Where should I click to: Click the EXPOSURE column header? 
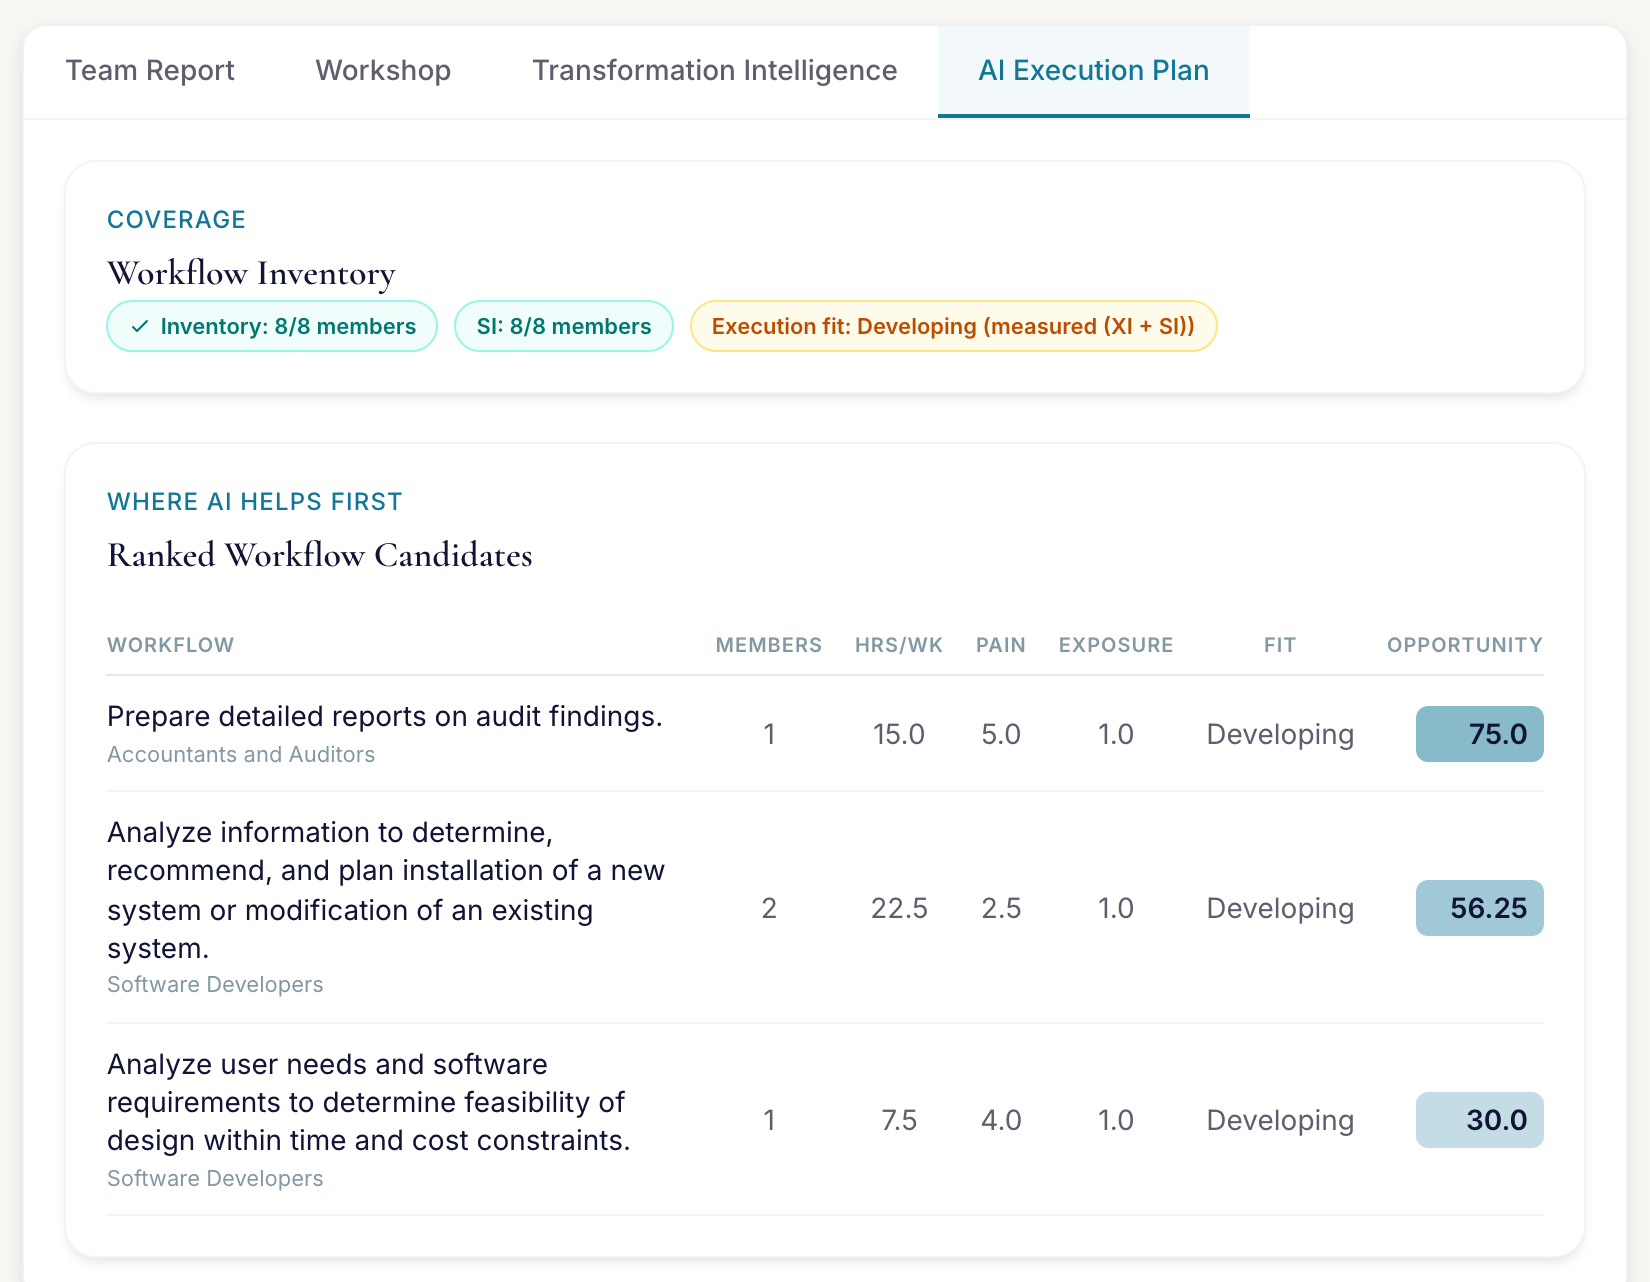[x=1116, y=645]
